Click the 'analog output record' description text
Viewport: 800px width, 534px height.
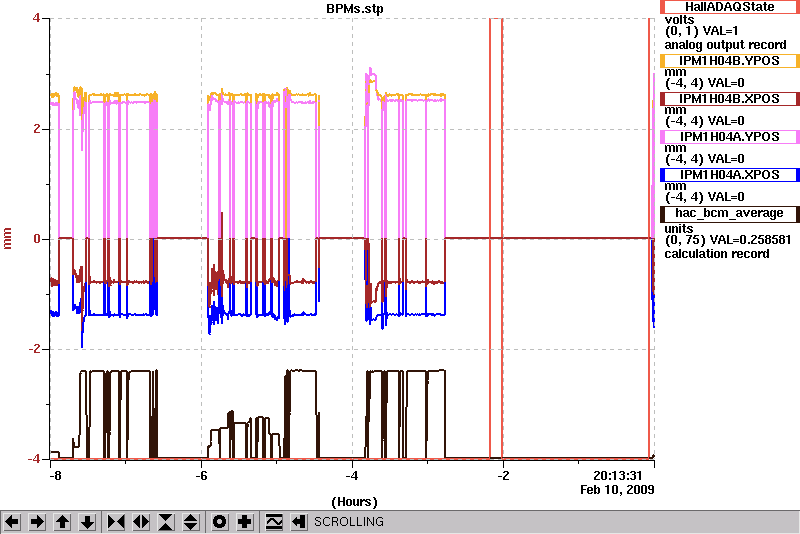click(x=725, y=45)
